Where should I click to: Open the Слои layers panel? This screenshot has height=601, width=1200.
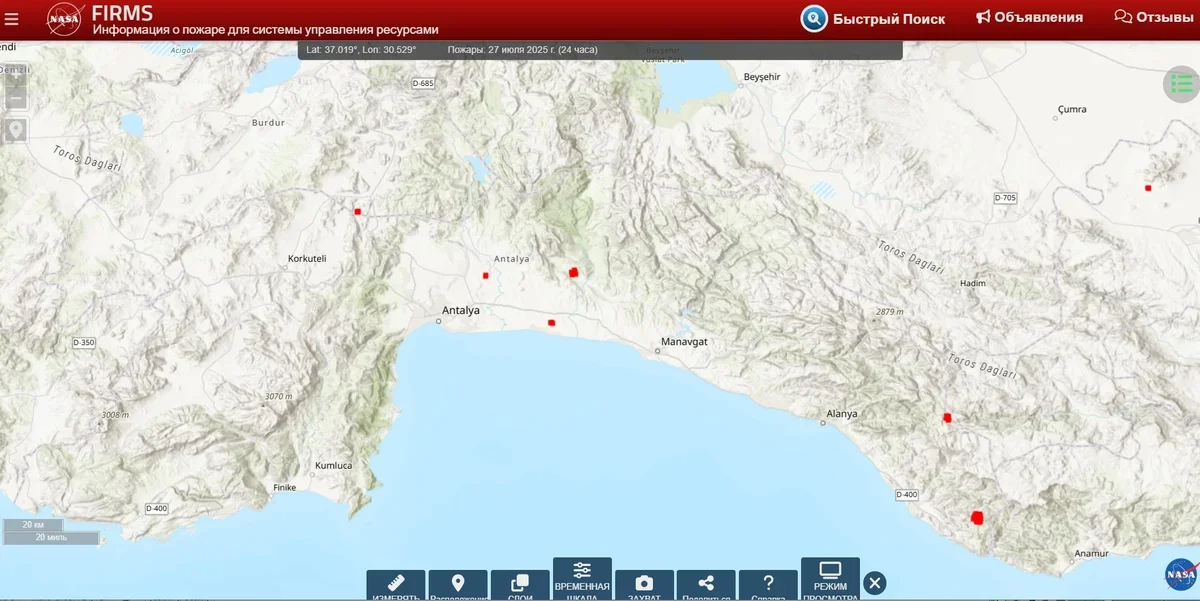[x=520, y=584]
